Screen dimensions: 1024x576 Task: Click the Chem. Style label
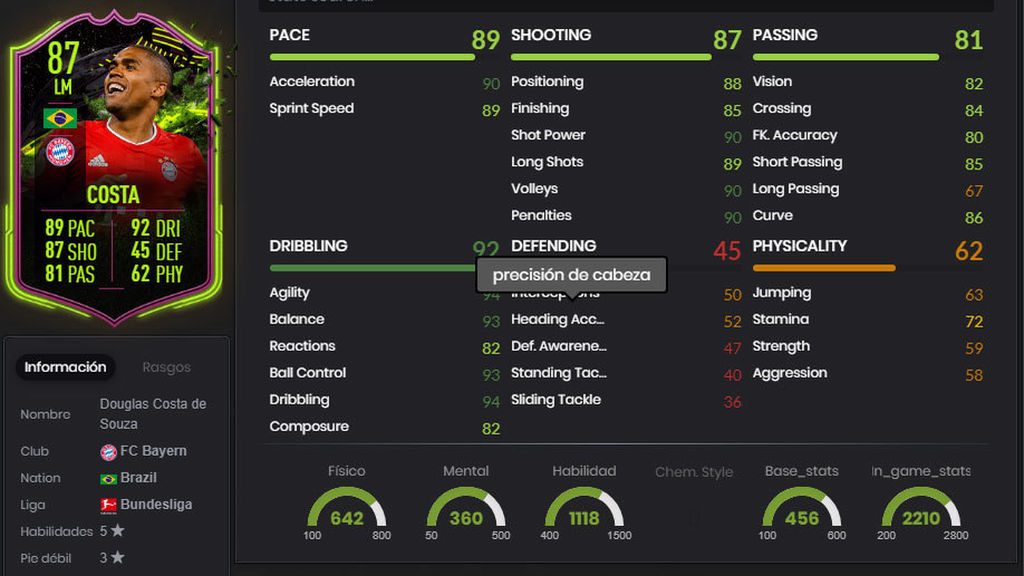tap(694, 472)
